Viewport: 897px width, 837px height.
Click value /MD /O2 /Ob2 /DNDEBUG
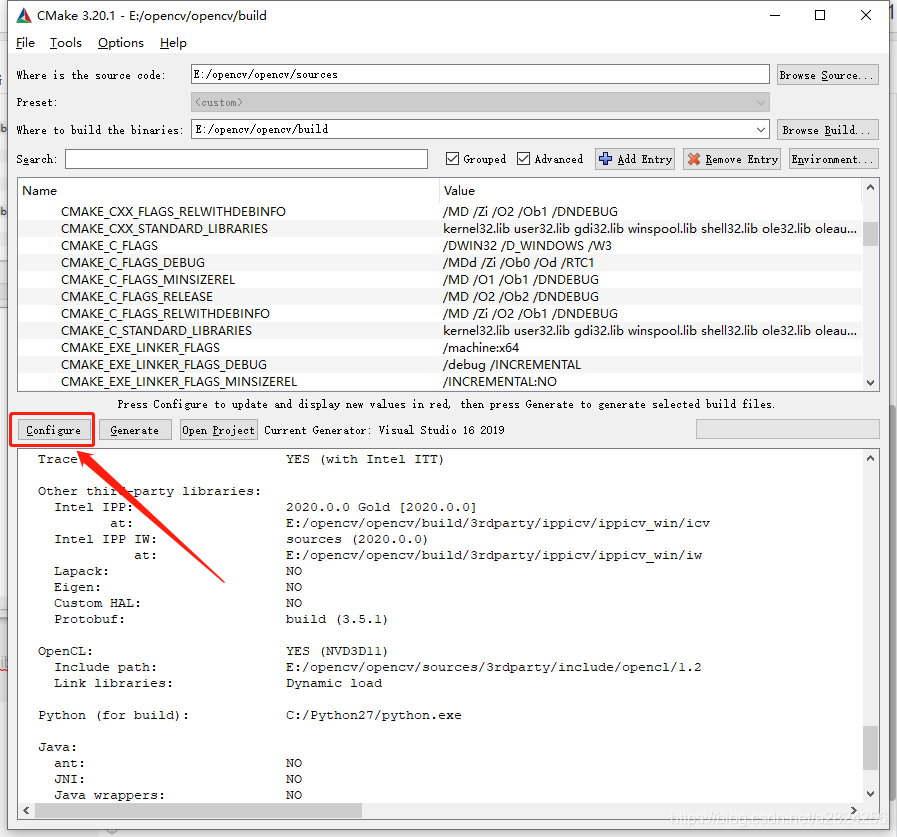pyautogui.click(x=521, y=297)
